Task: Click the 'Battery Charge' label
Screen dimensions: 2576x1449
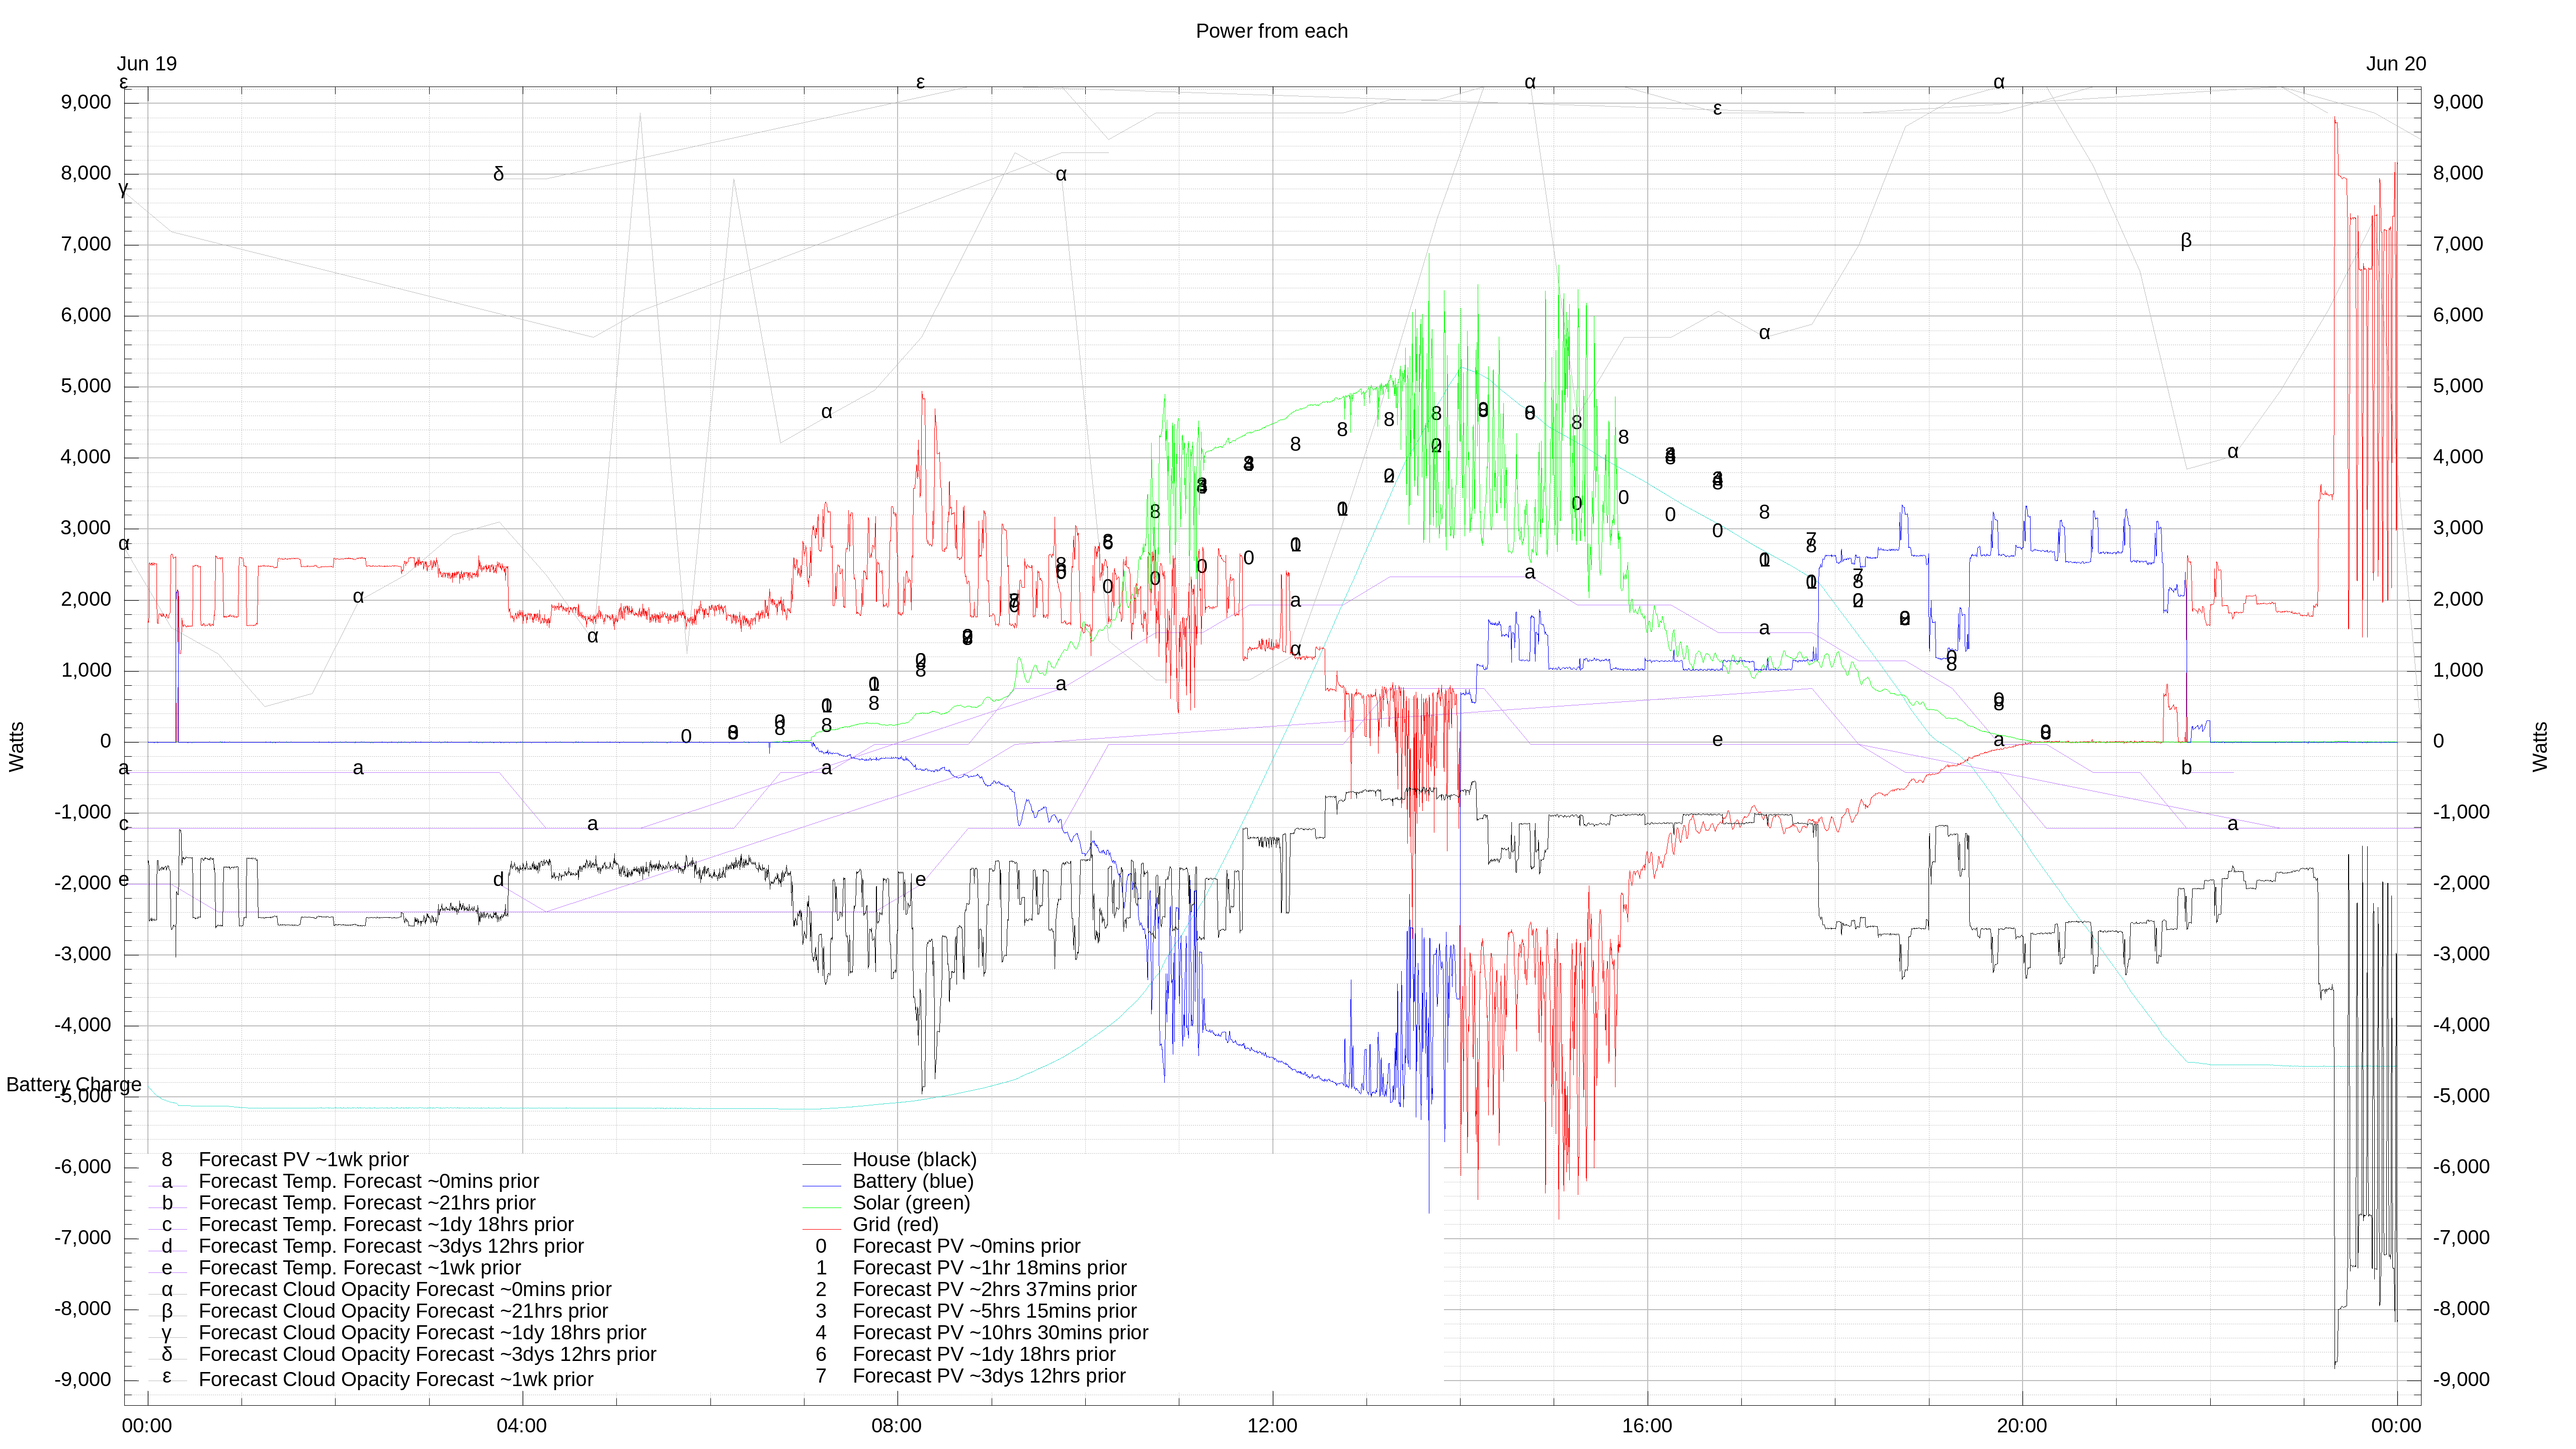Action: pos(73,1085)
